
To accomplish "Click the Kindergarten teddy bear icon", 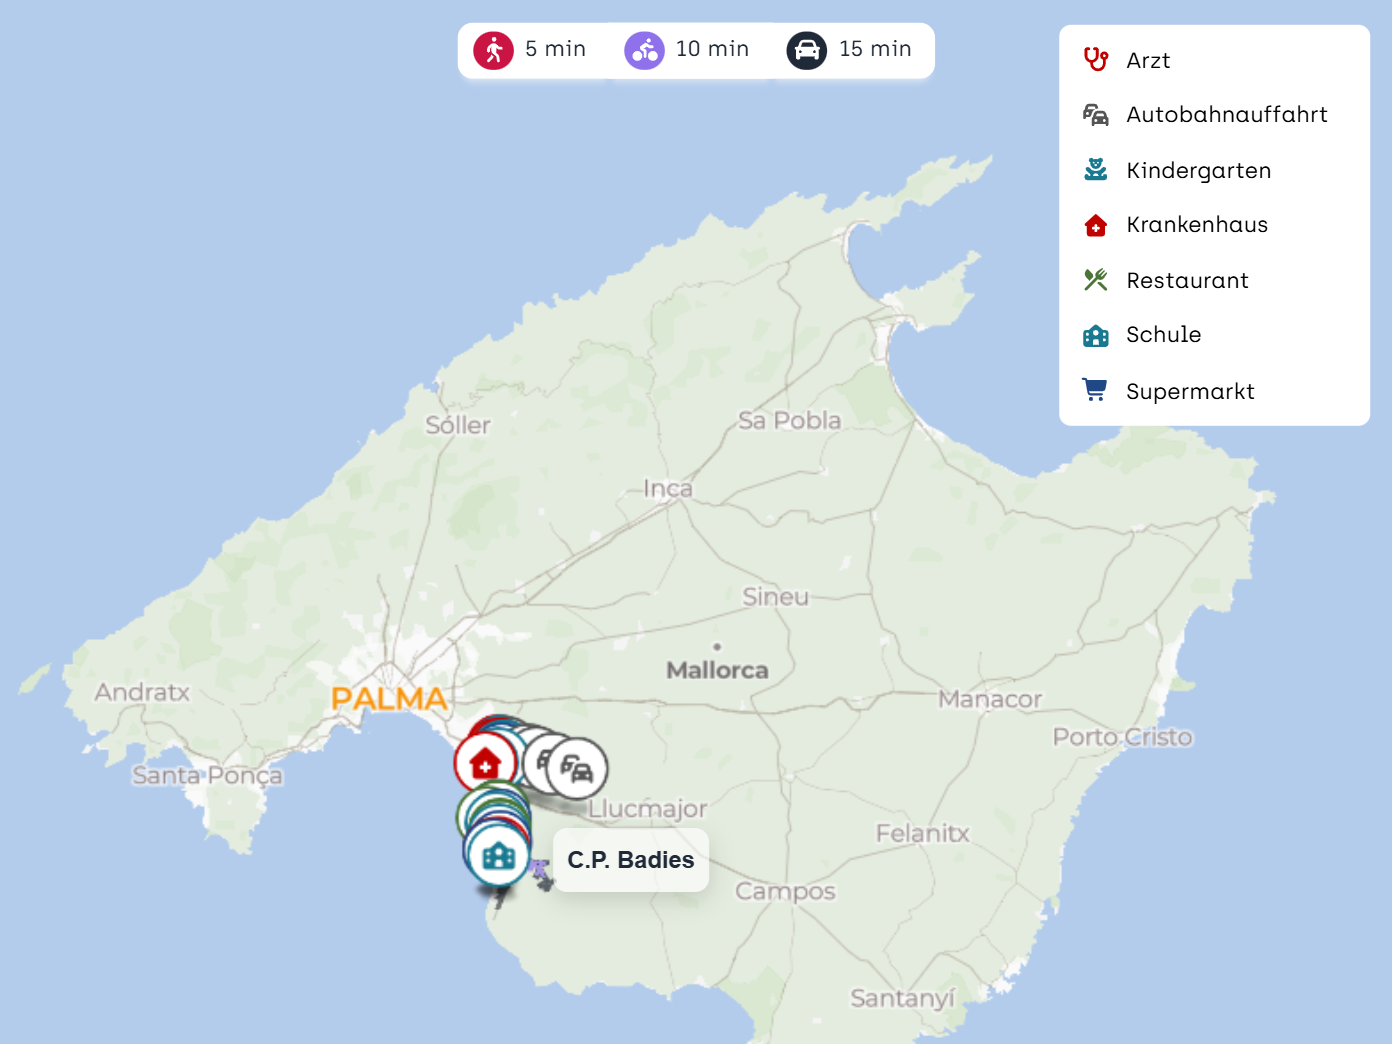I will click(x=1096, y=170).
